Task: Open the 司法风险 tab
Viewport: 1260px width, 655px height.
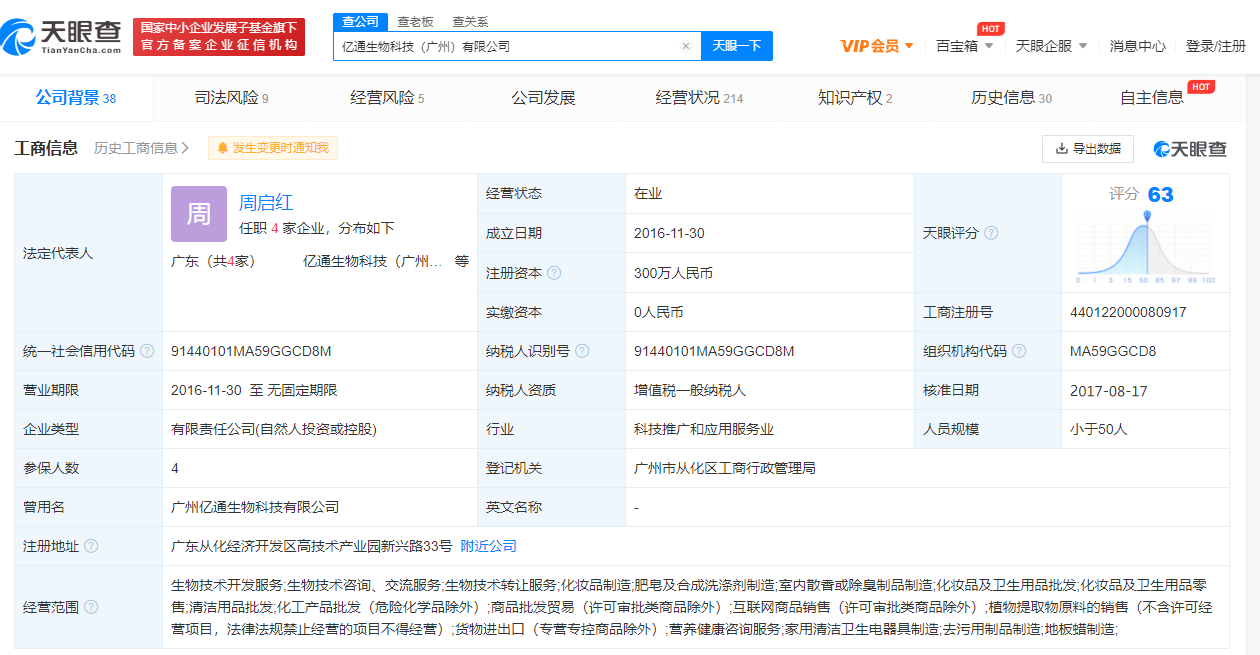Action: [231, 98]
